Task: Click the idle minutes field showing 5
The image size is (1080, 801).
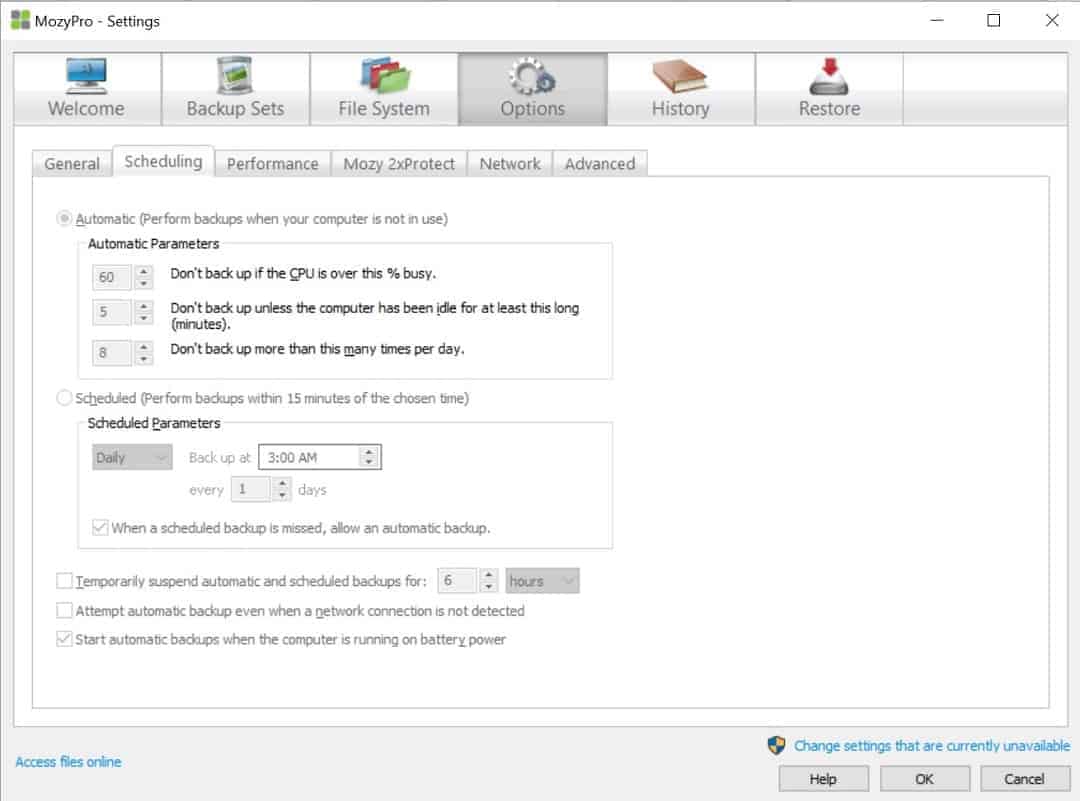Action: tap(112, 311)
